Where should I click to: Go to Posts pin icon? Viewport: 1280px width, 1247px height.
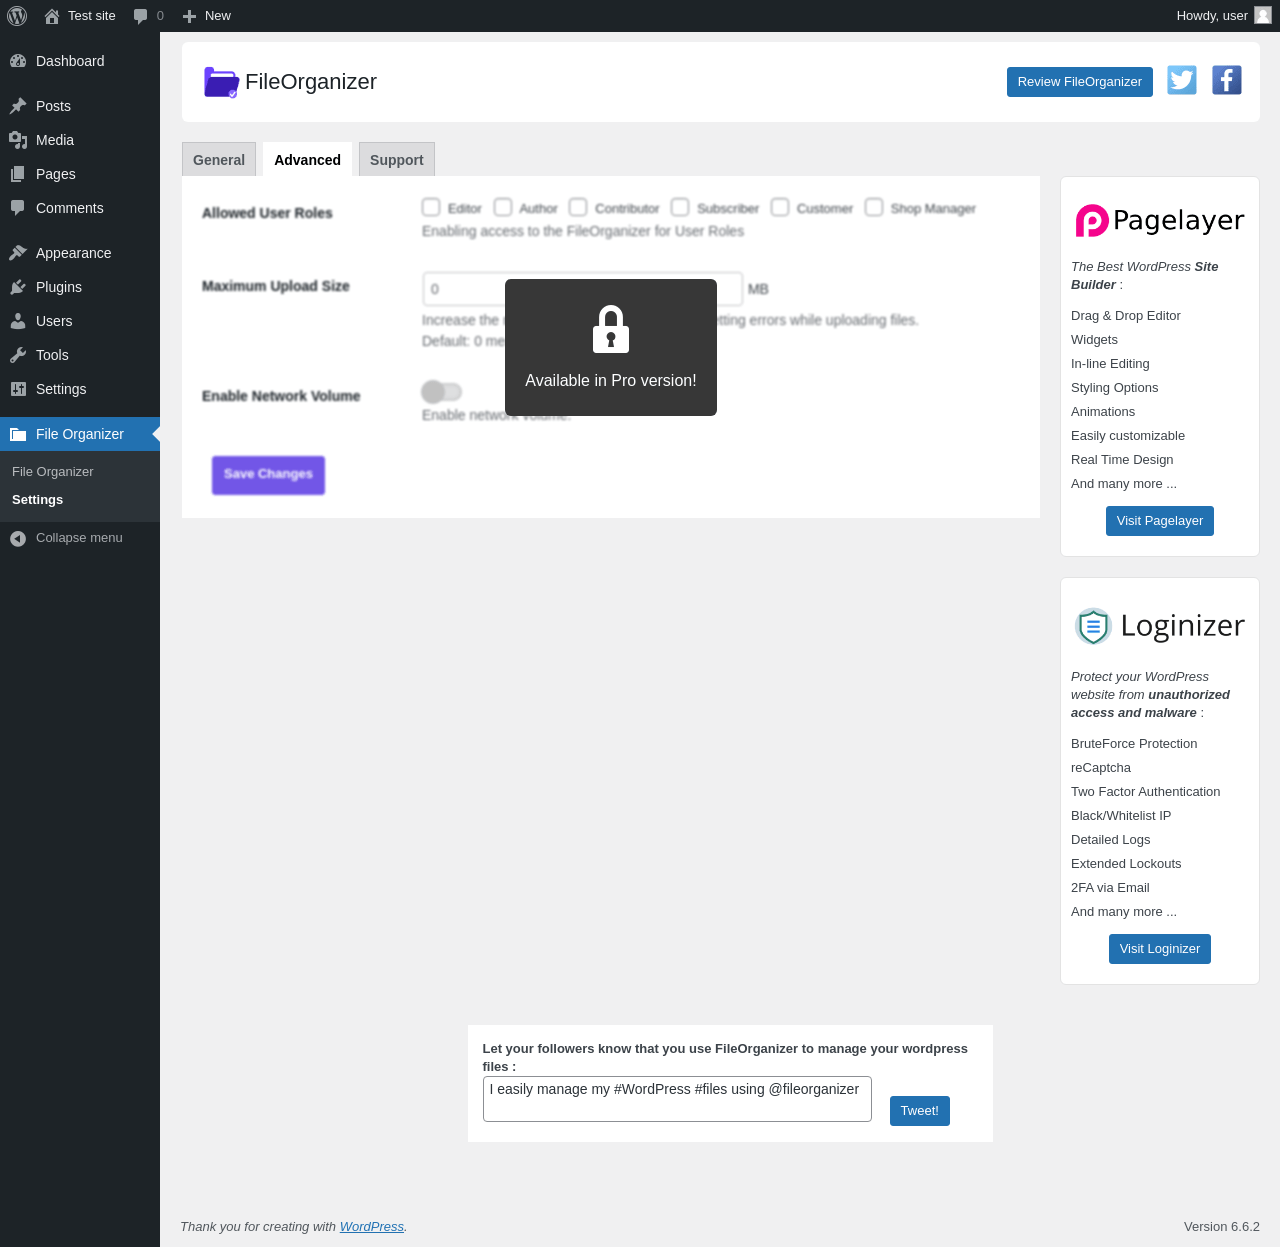coord(18,106)
